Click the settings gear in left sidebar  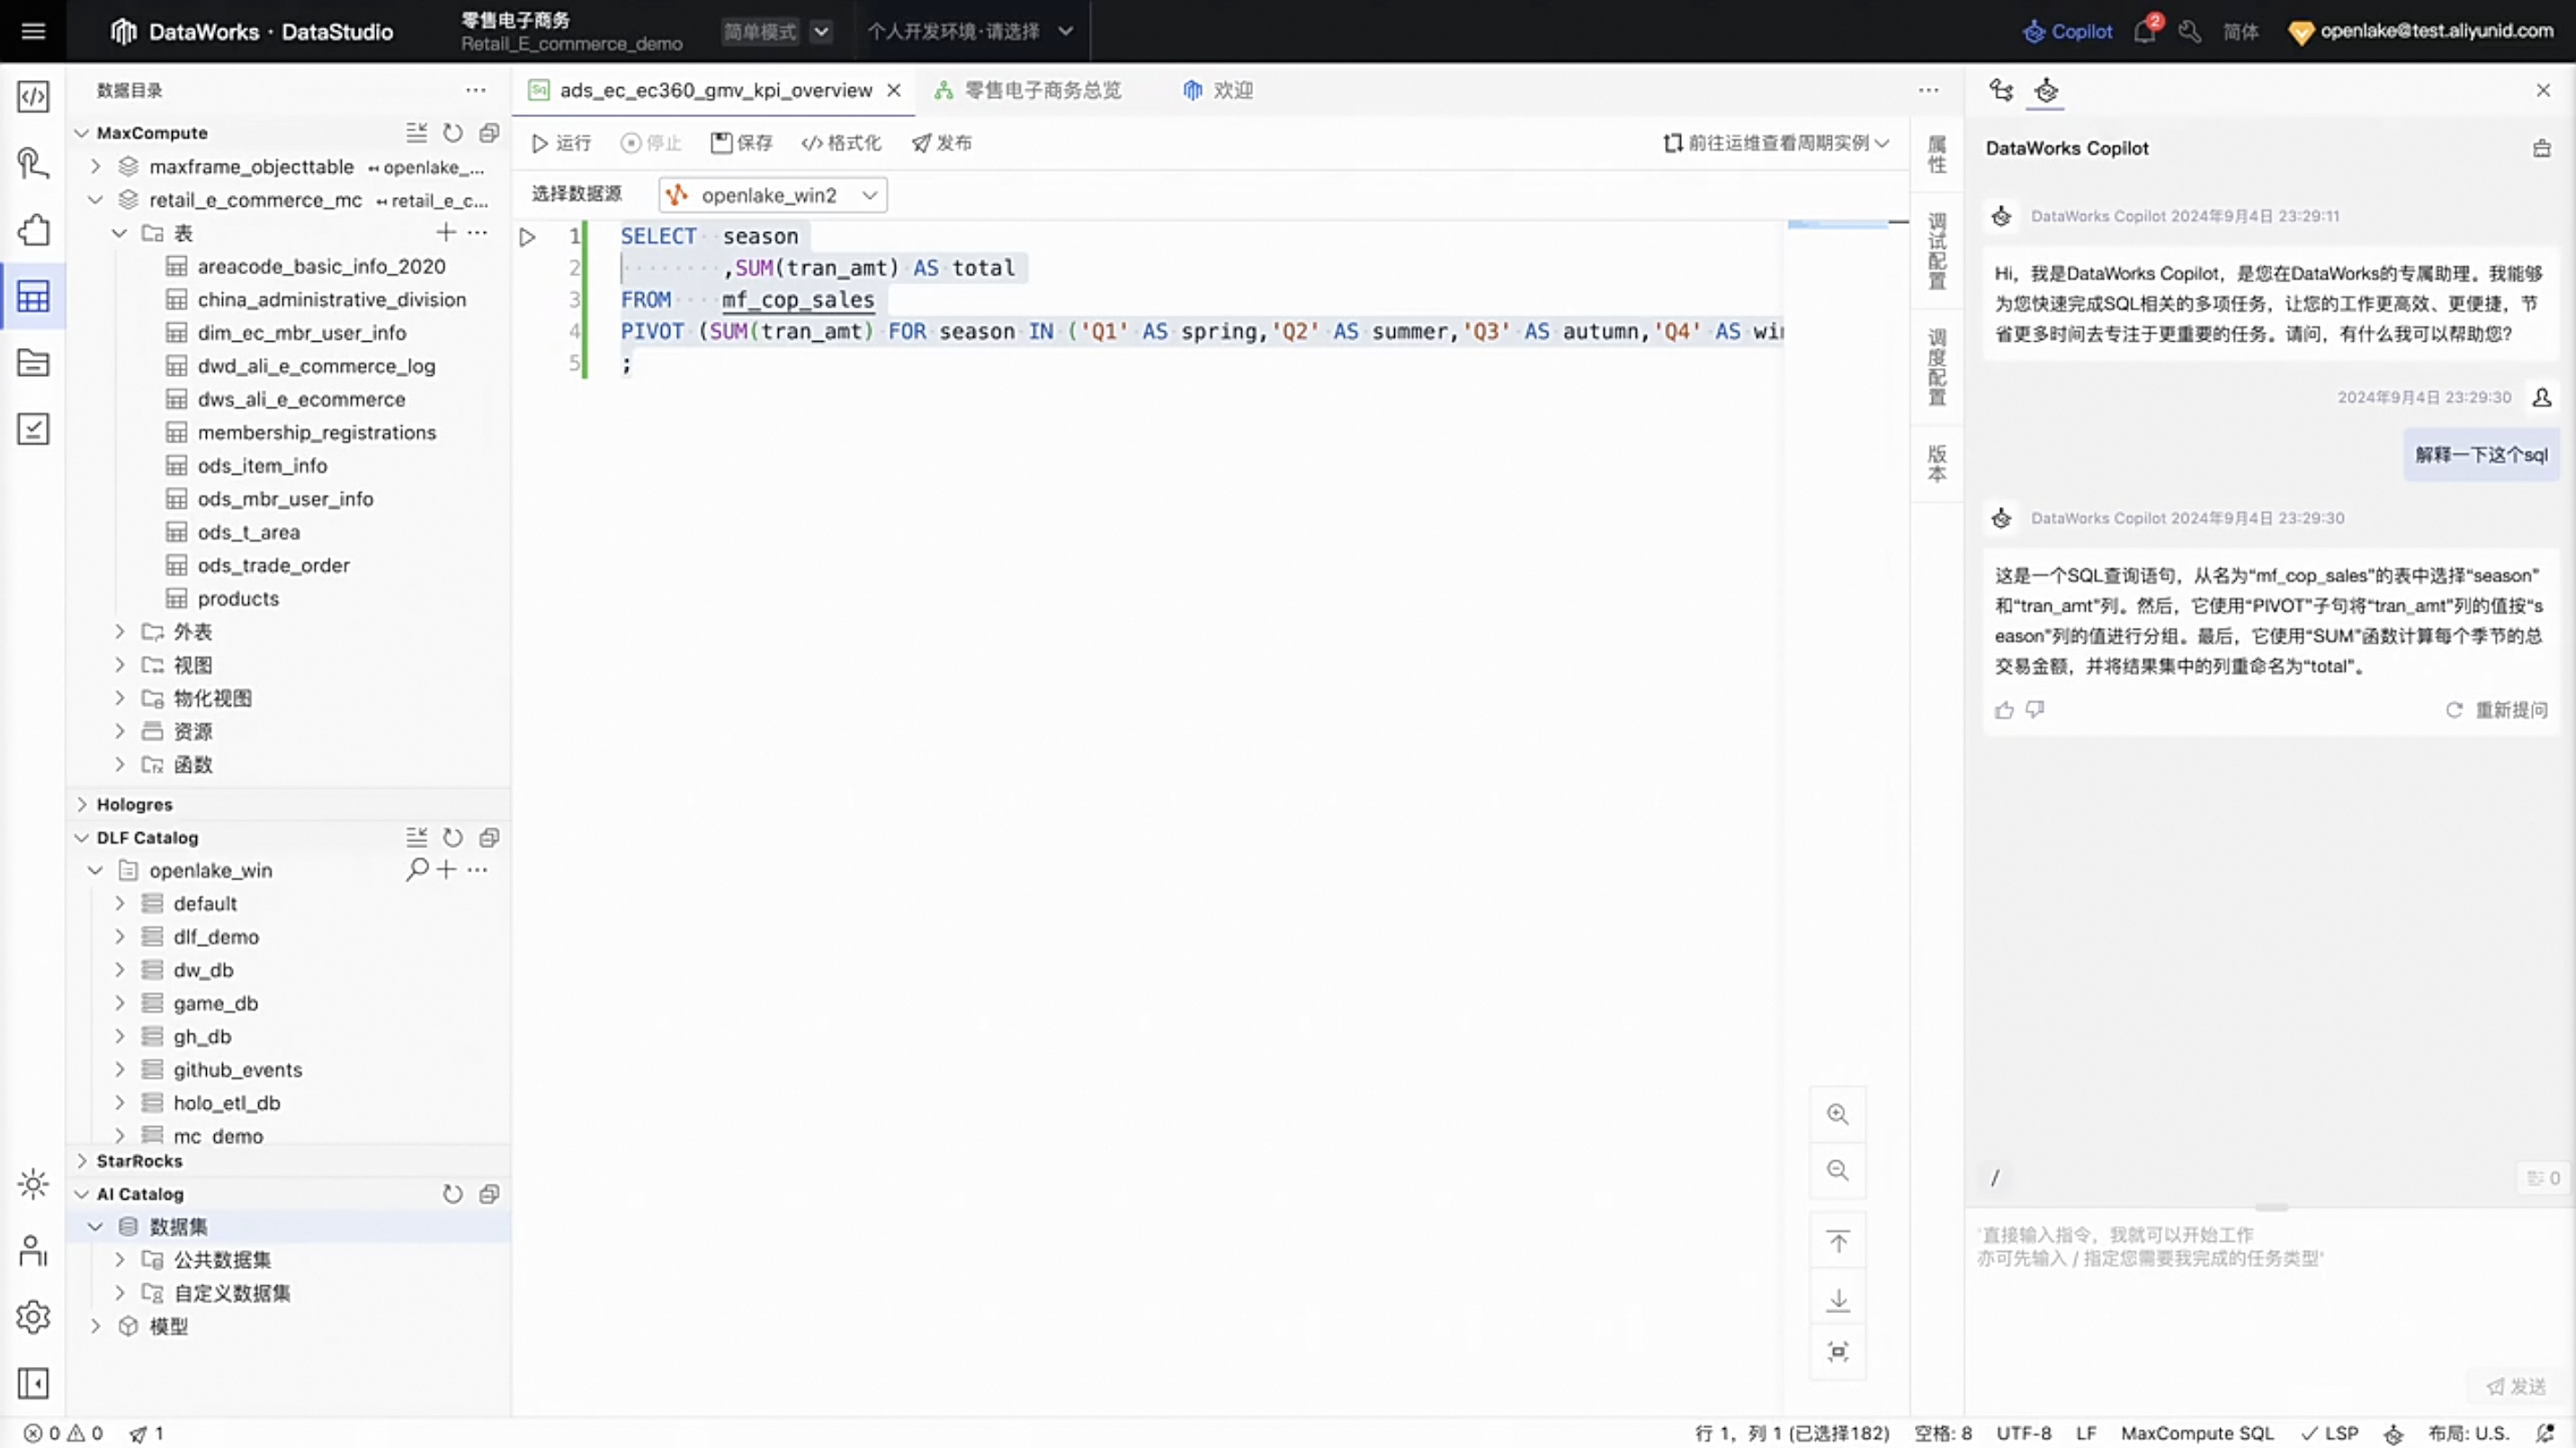coord(33,1317)
